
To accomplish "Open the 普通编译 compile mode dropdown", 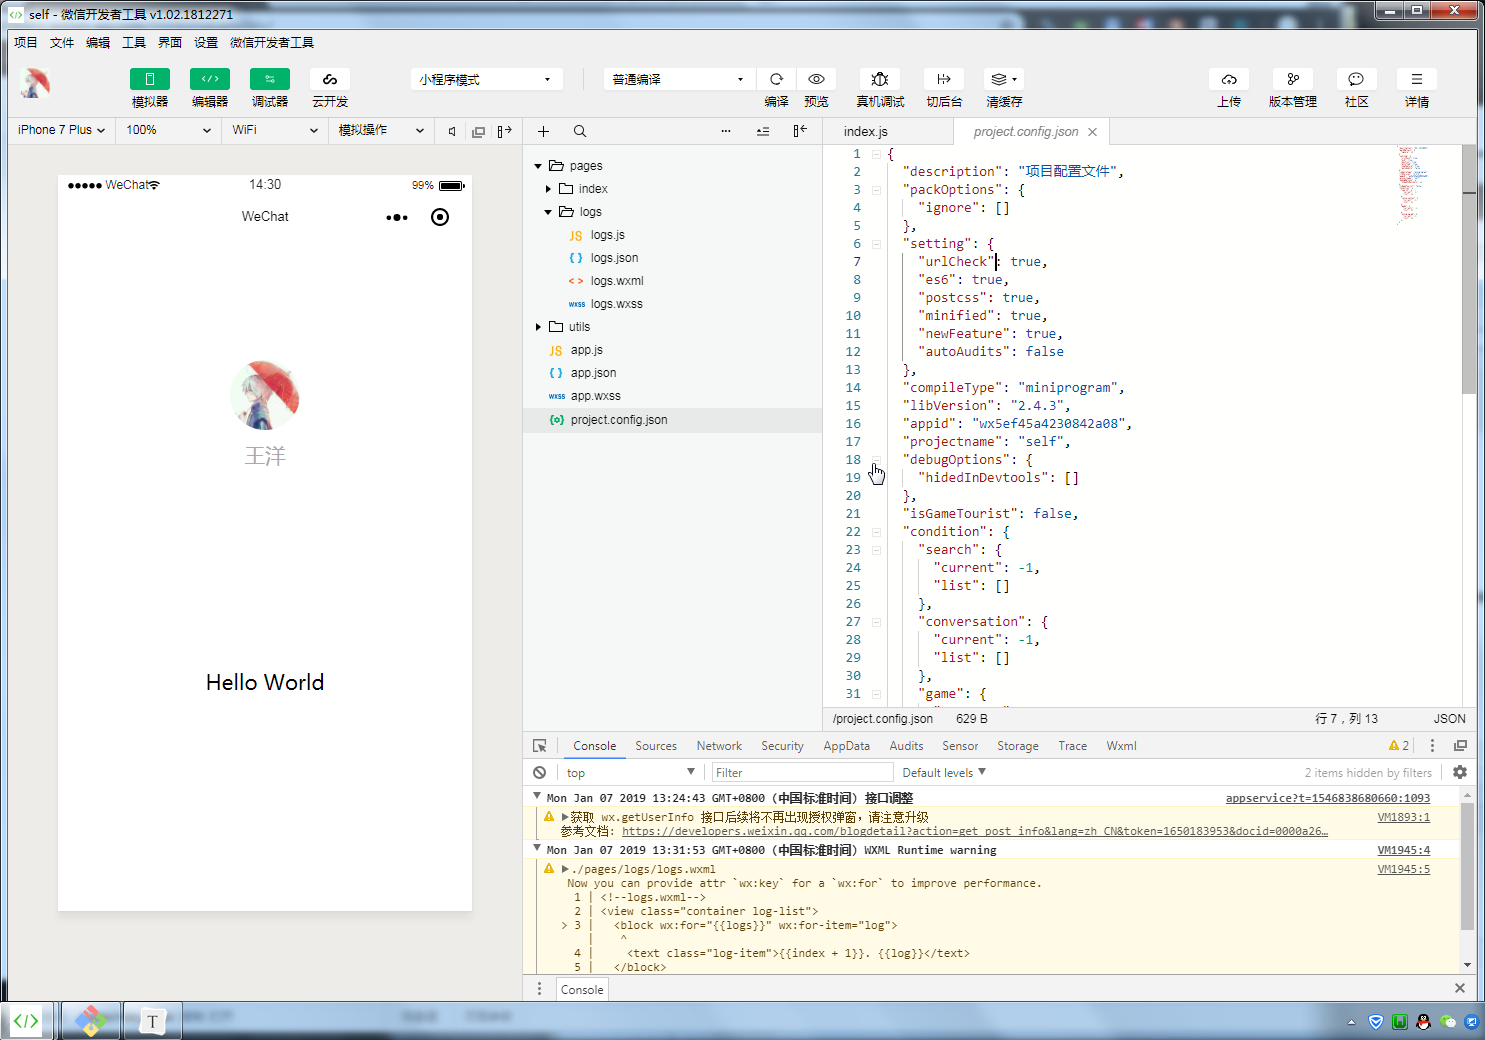I will [679, 79].
